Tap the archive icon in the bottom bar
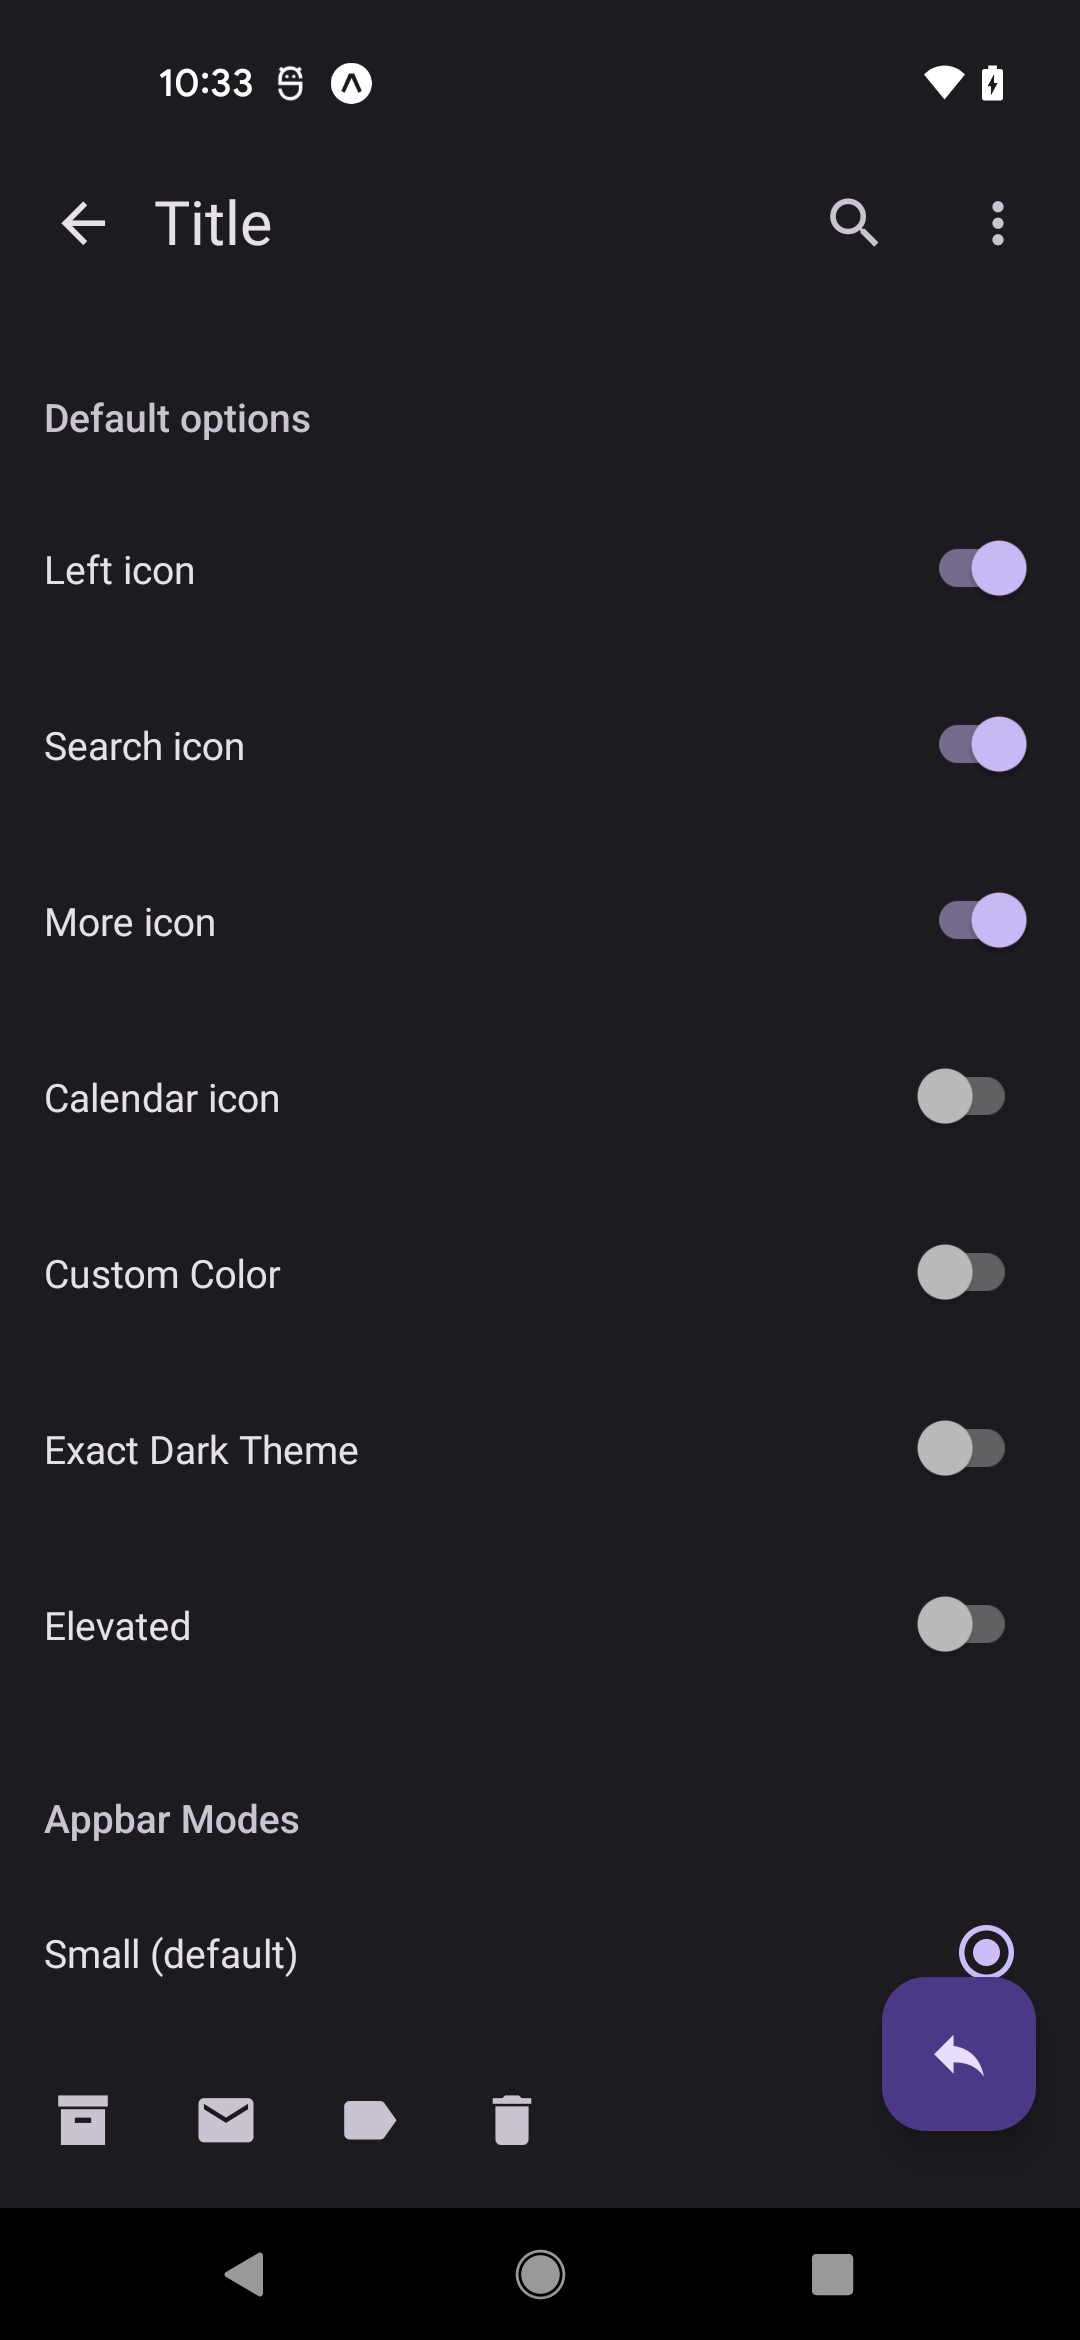 (83, 2119)
